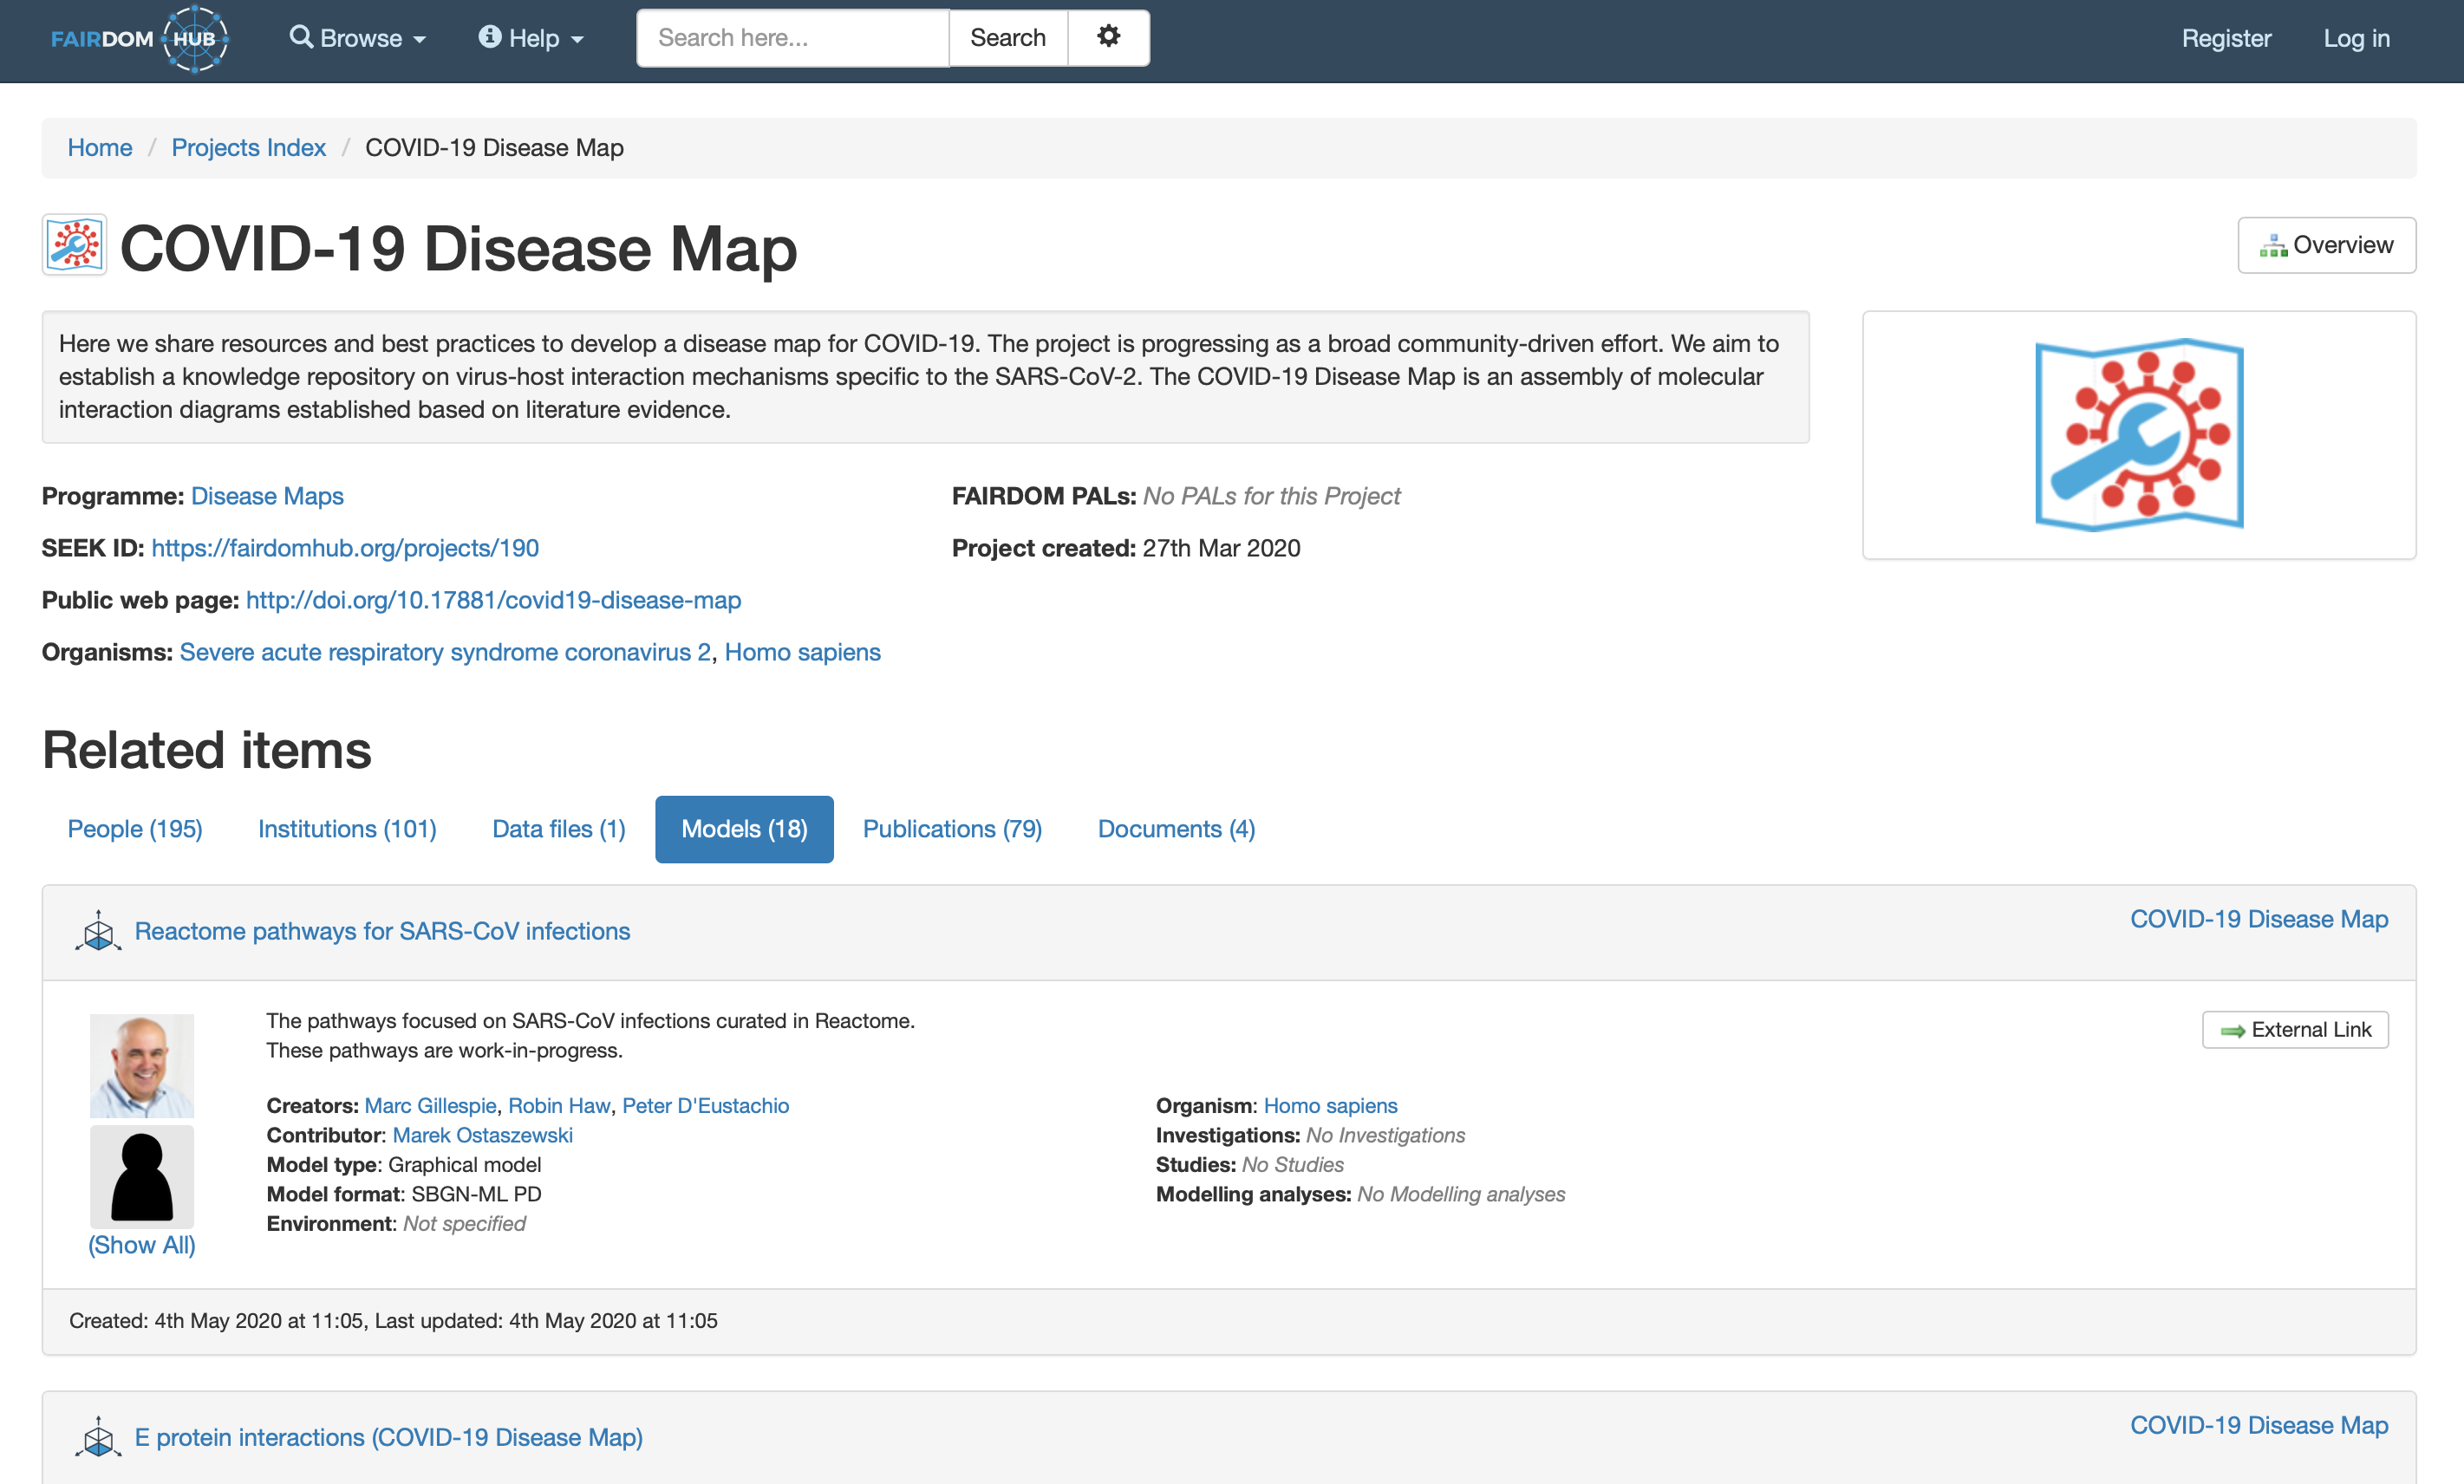Open the Browse dropdown menu
Image resolution: width=2464 pixels, height=1484 pixels.
click(358, 38)
